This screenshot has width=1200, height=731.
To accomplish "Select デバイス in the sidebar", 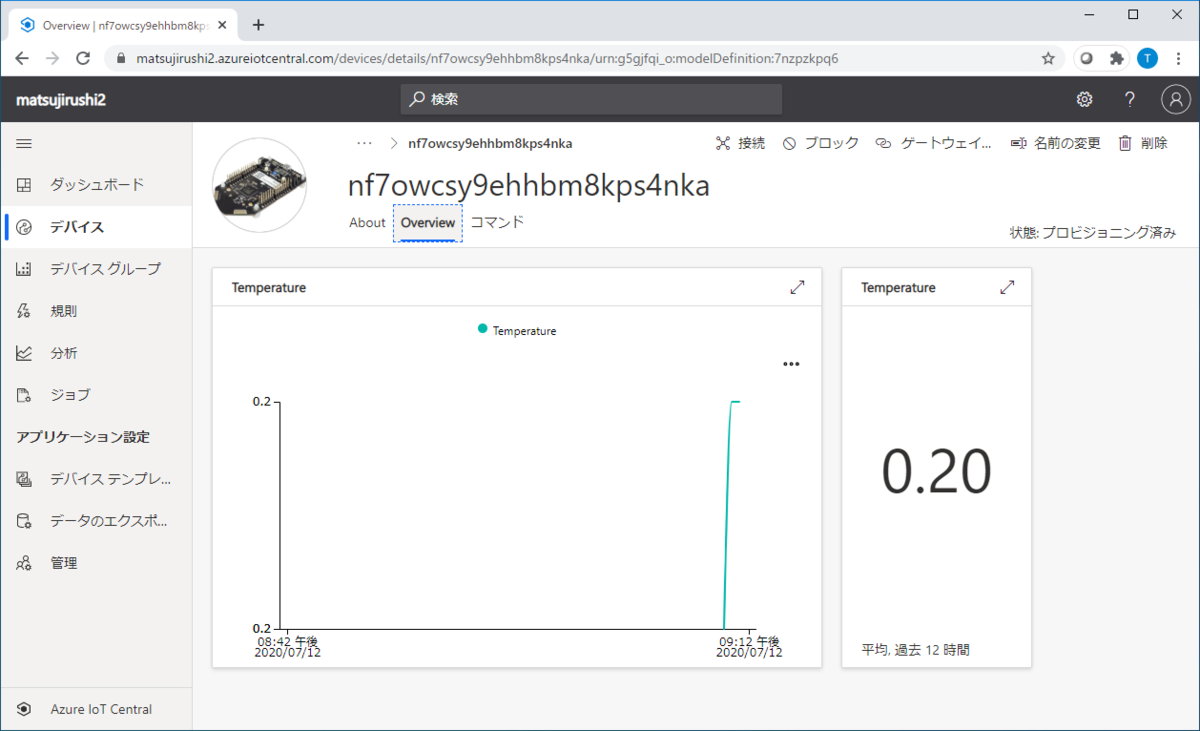I will click(x=96, y=227).
